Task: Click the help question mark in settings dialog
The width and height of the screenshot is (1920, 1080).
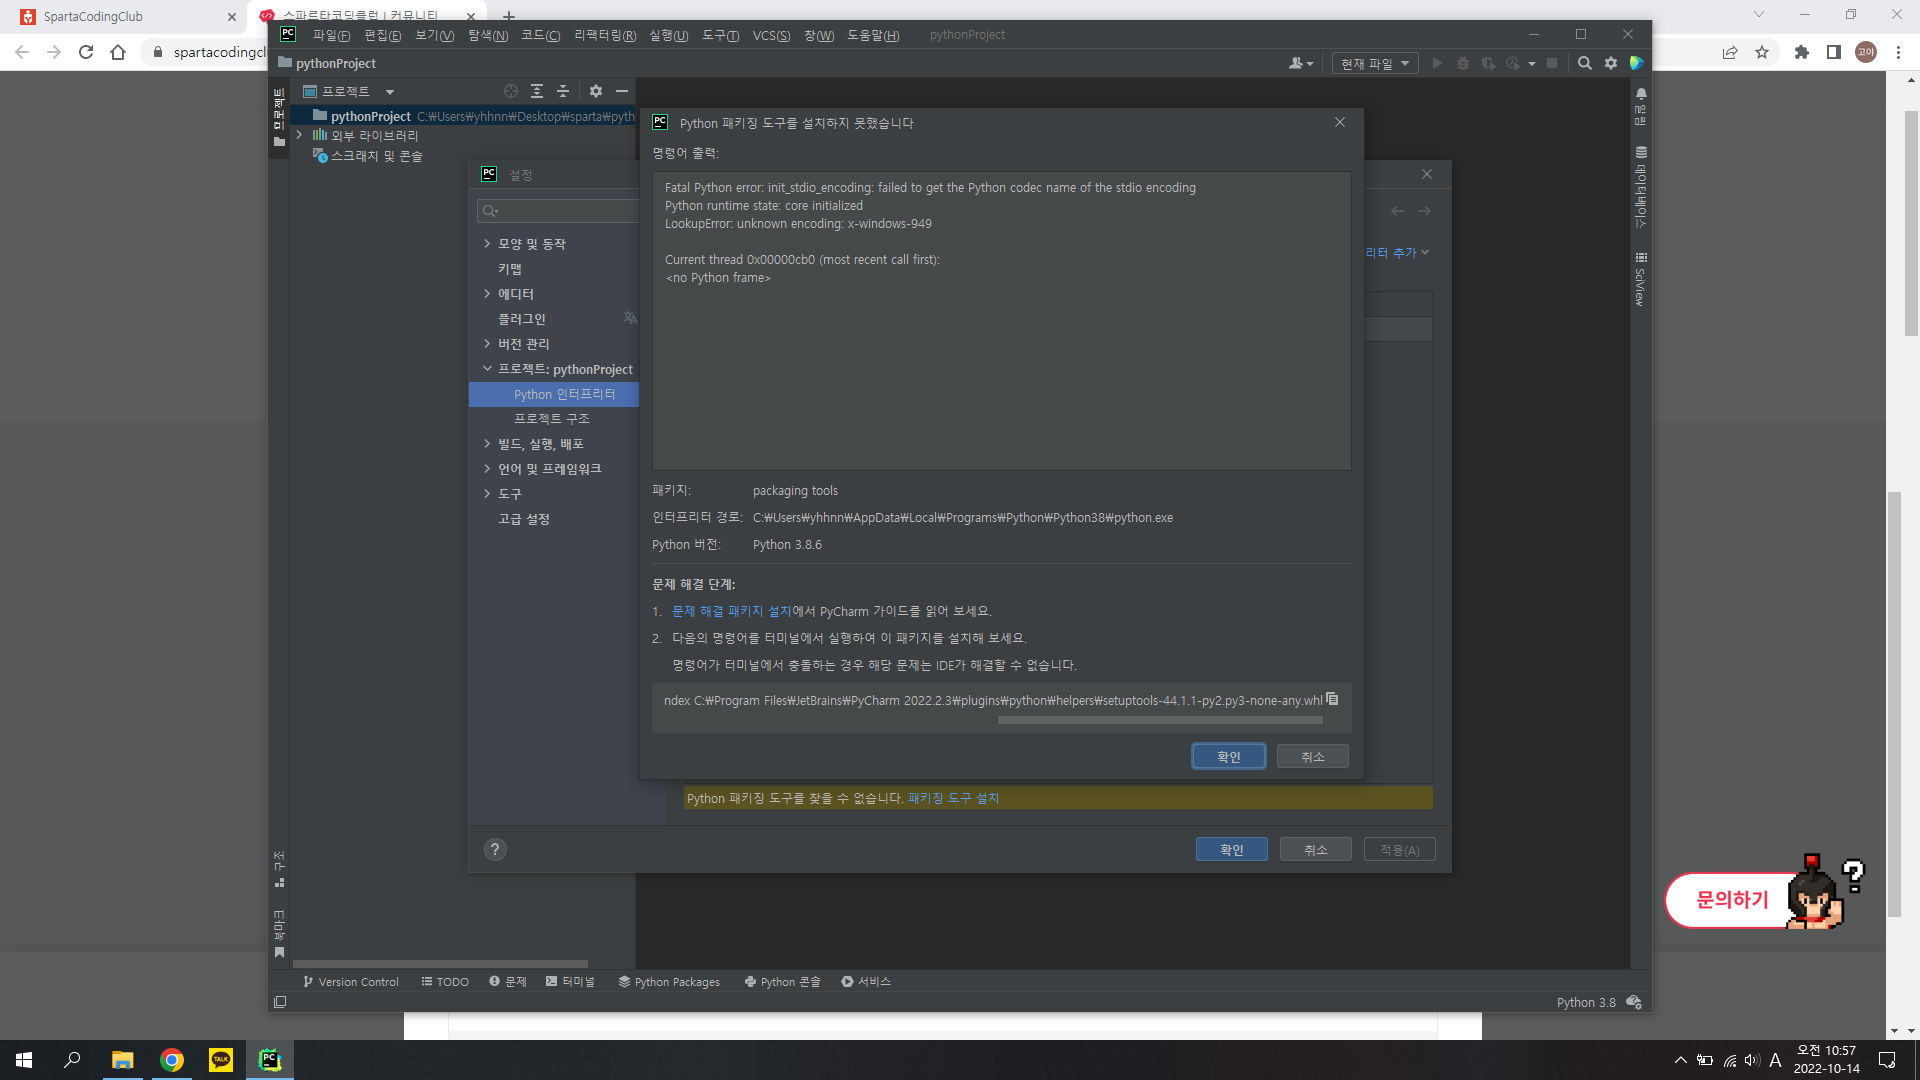Action: click(495, 849)
